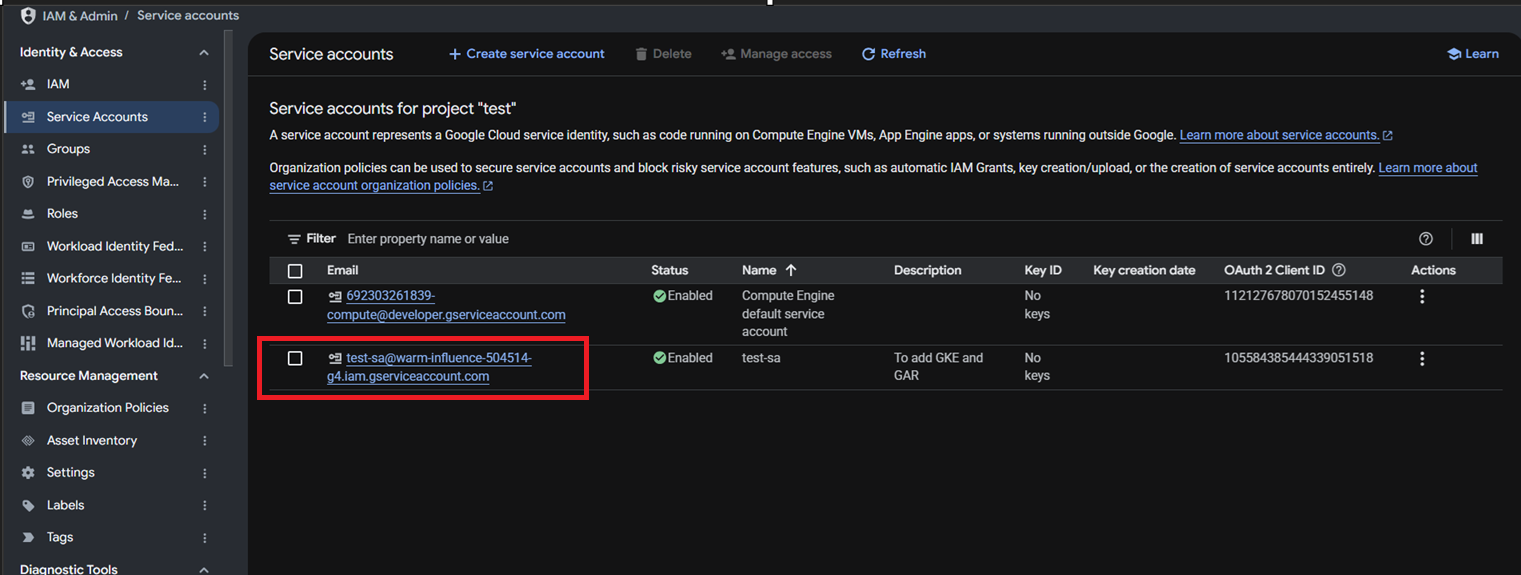This screenshot has width=1521, height=575.
Task: Click 'Compute Engine default service account' name
Action: pyautogui.click(x=788, y=314)
